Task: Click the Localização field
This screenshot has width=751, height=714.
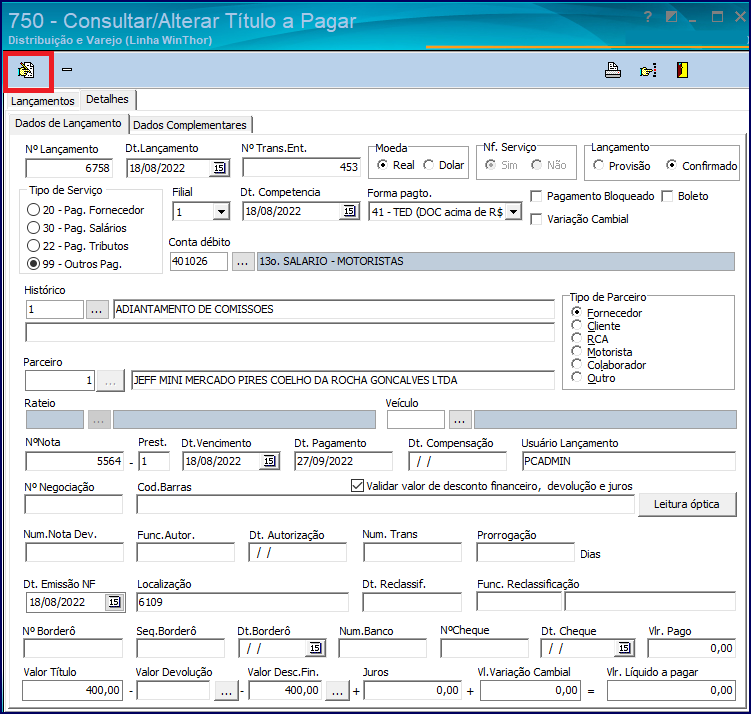Action: pos(242,602)
